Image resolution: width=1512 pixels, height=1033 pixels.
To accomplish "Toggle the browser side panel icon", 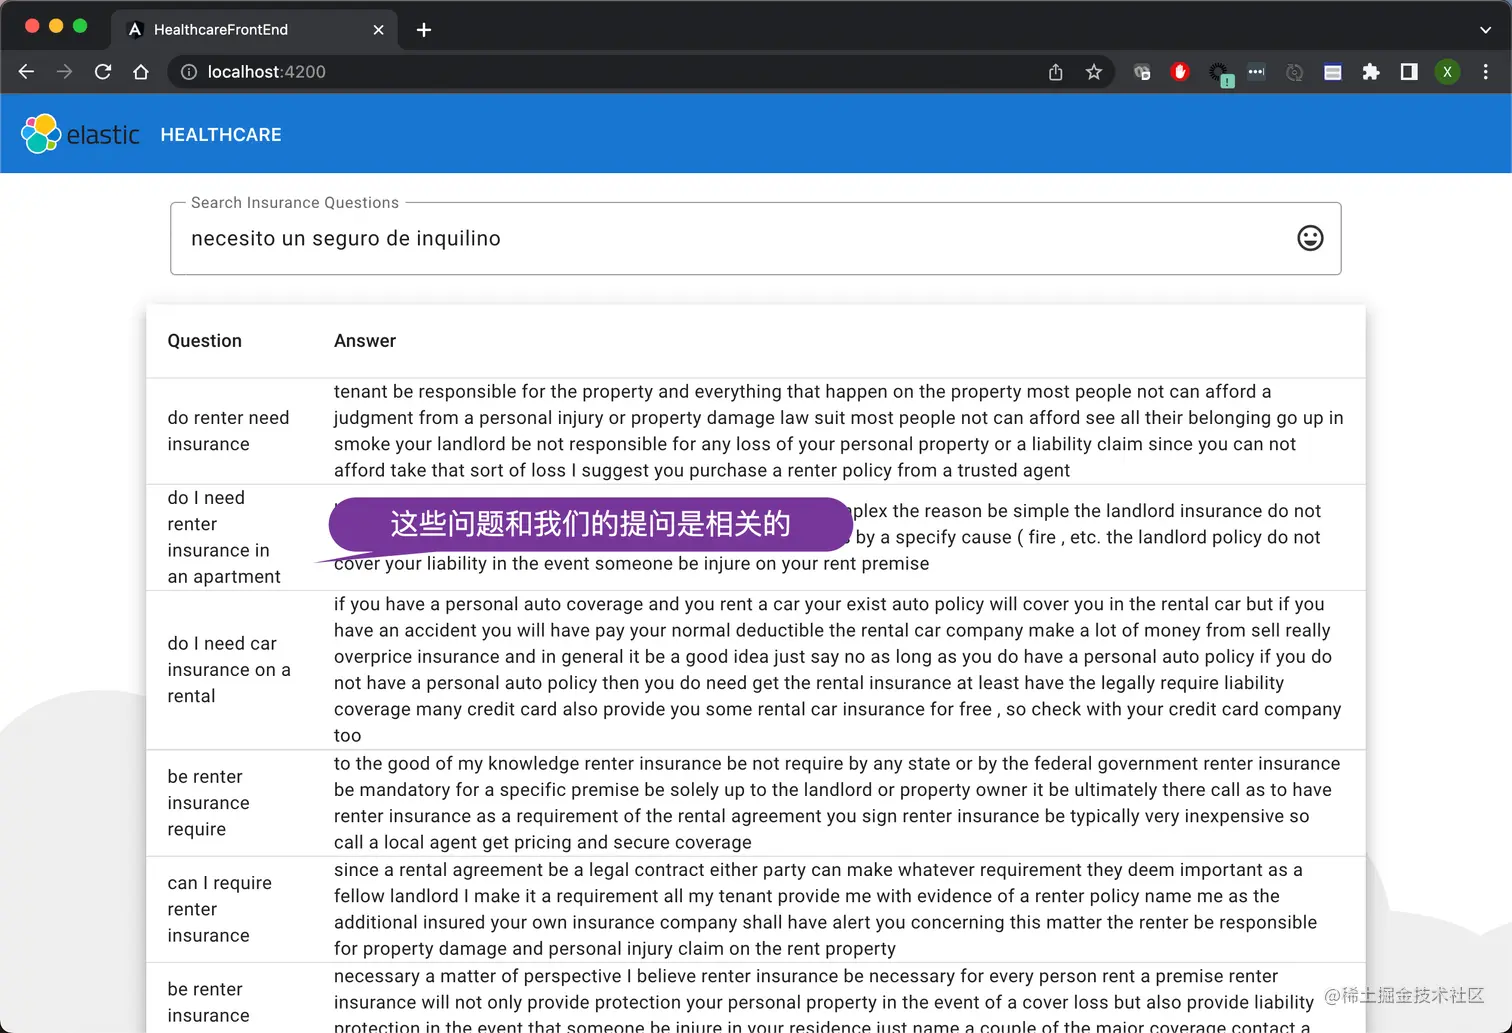I will click(x=1409, y=72).
